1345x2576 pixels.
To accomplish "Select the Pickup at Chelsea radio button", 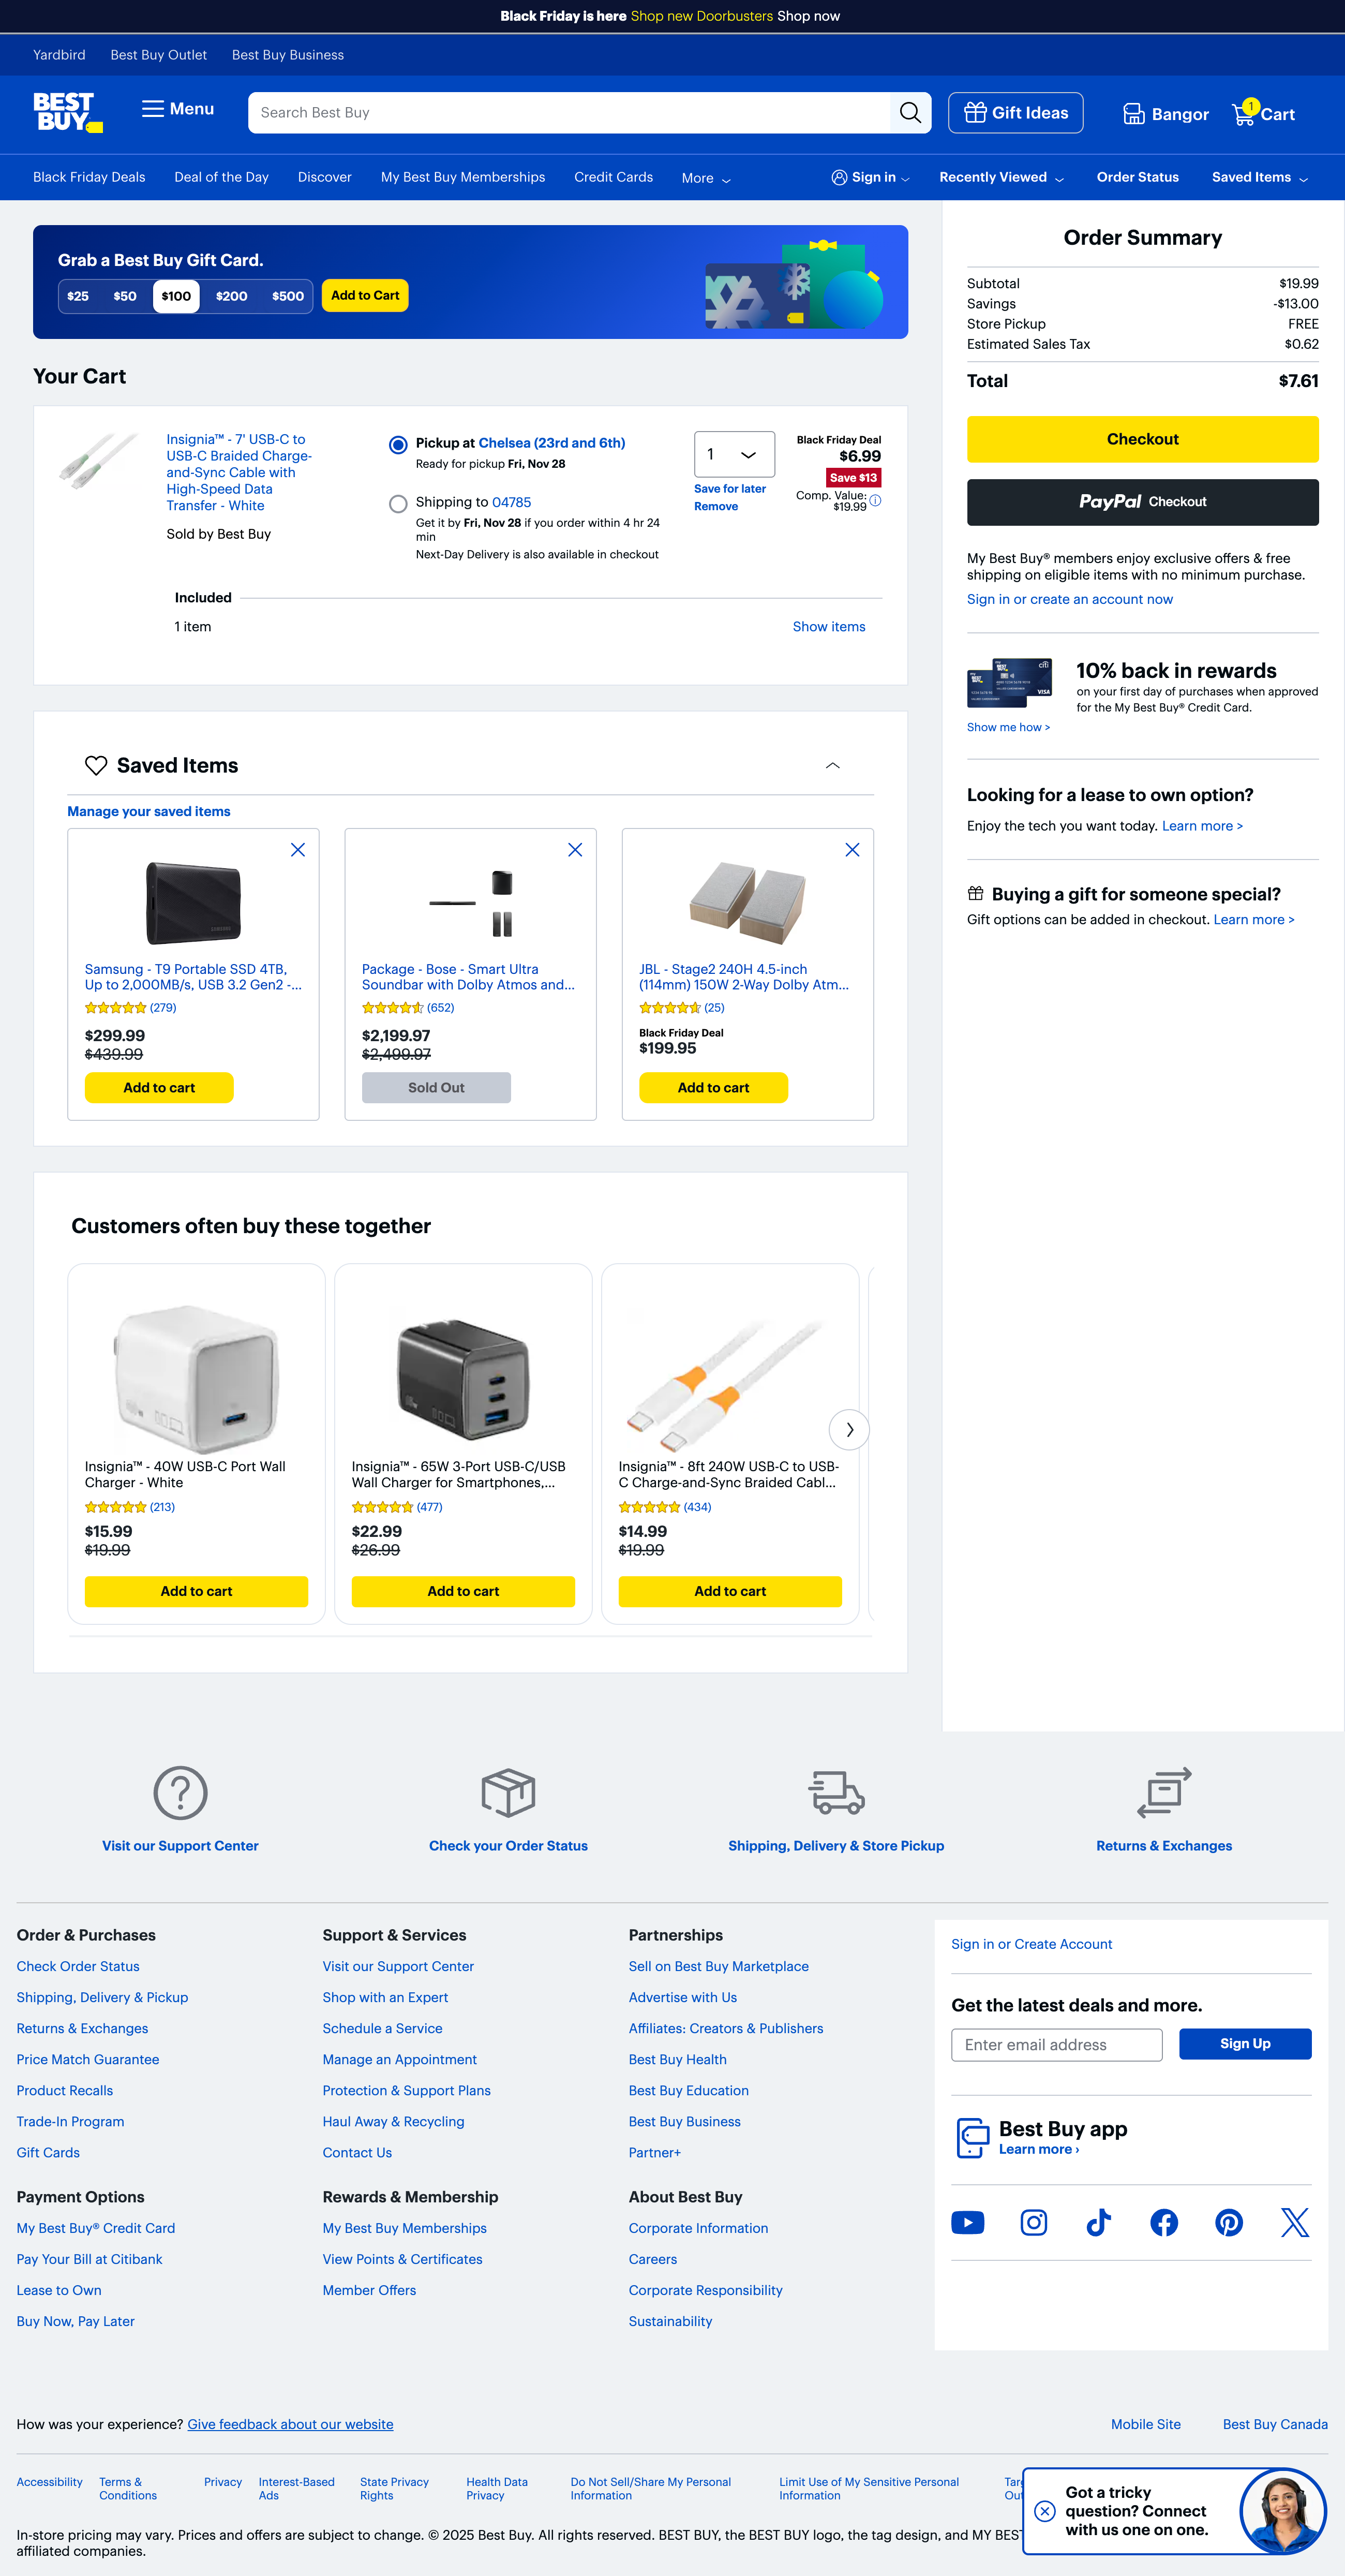I will (397, 444).
